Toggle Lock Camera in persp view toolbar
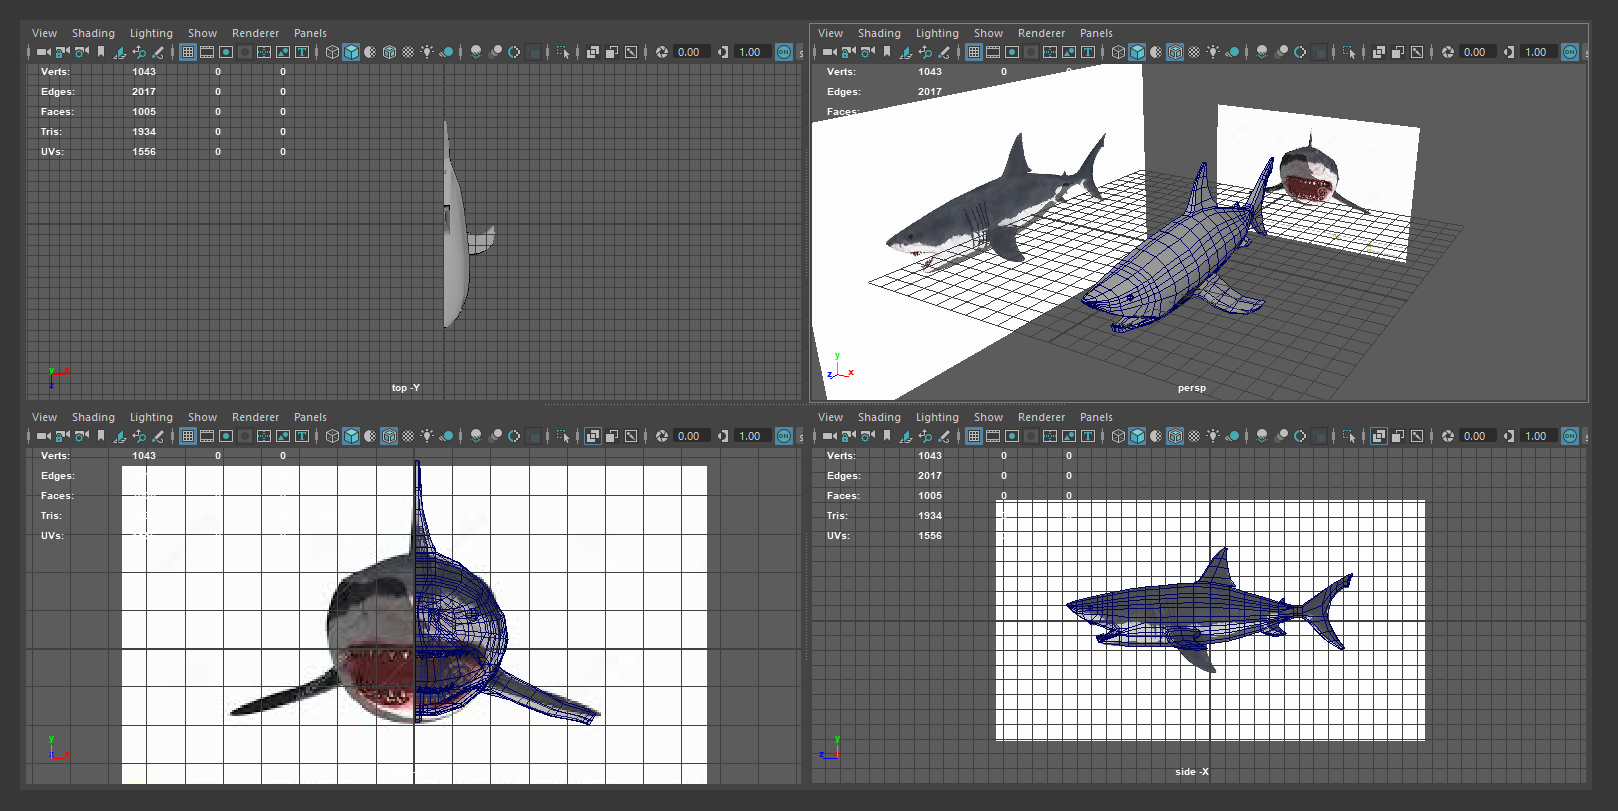Screen dimensions: 1618x811 coord(848,52)
